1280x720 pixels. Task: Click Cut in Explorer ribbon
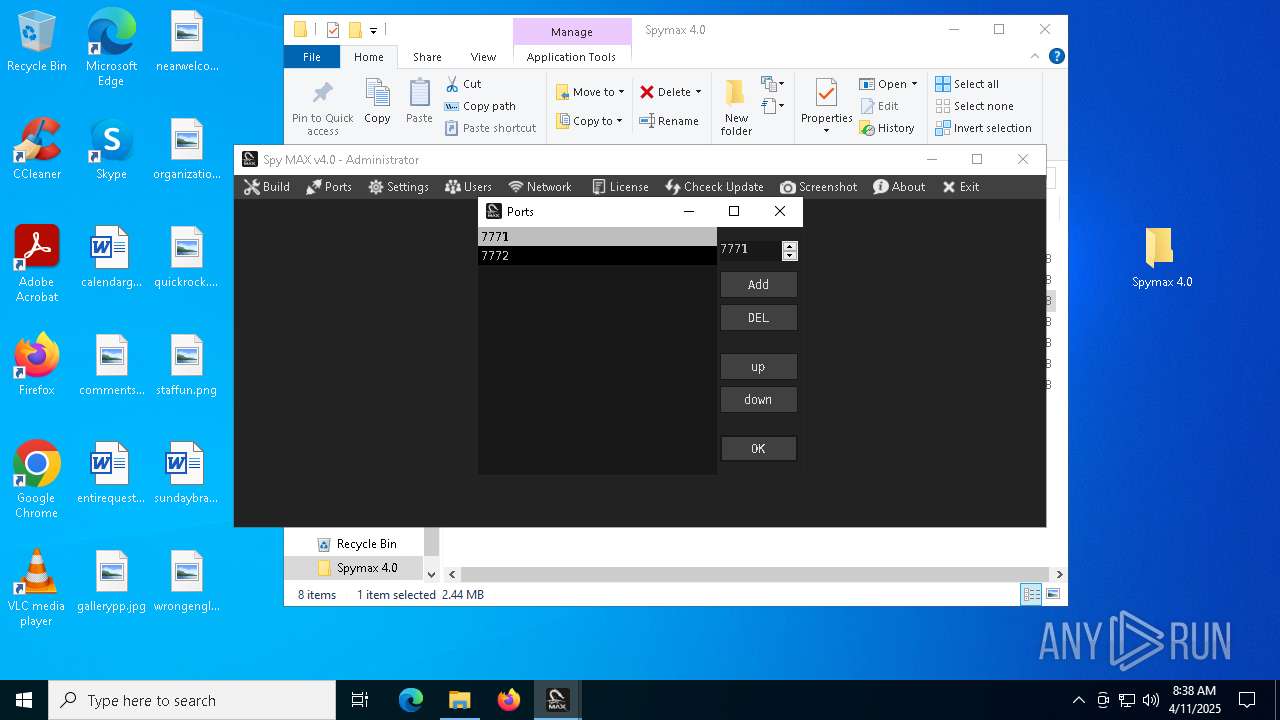click(x=463, y=84)
